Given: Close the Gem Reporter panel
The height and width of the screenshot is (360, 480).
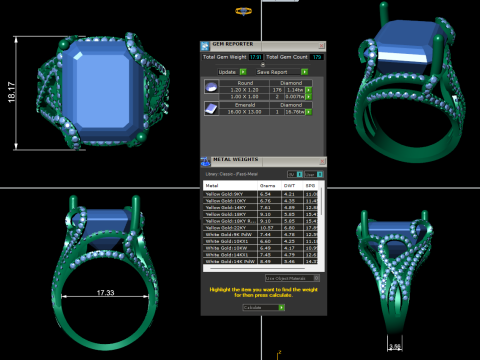Looking at the screenshot, I should coord(321,45).
